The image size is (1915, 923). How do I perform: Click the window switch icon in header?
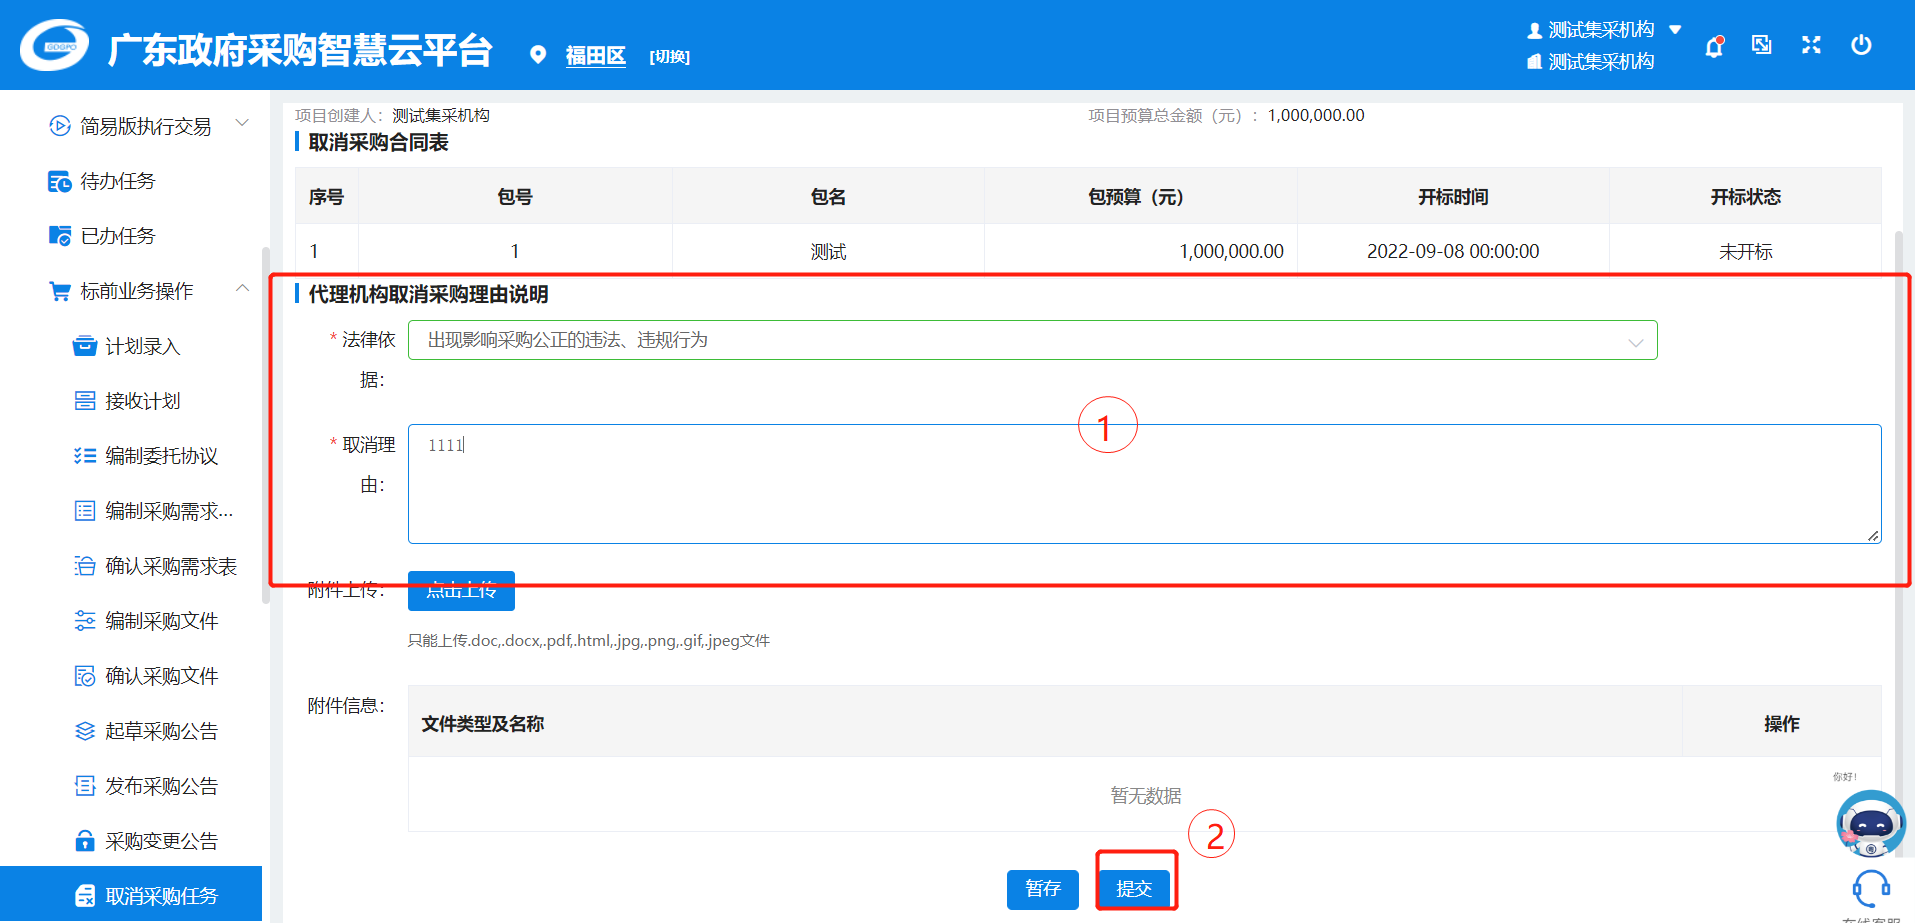click(x=1762, y=45)
